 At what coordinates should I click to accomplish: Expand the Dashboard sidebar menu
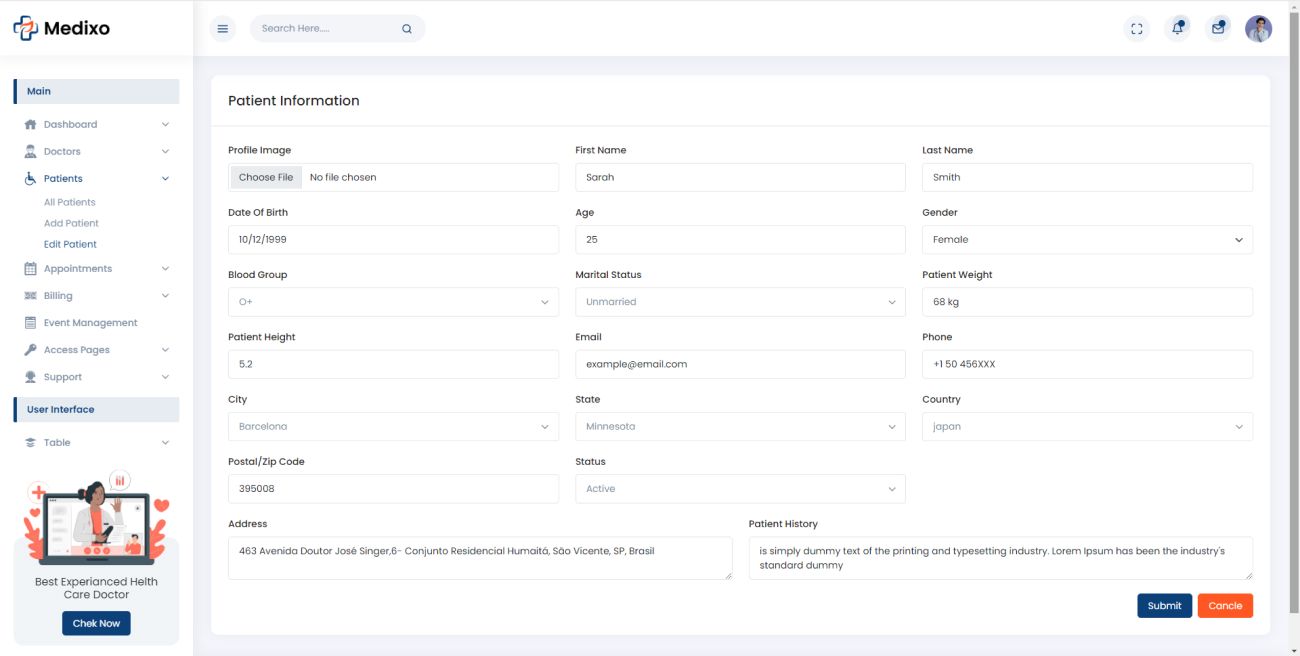tap(96, 125)
